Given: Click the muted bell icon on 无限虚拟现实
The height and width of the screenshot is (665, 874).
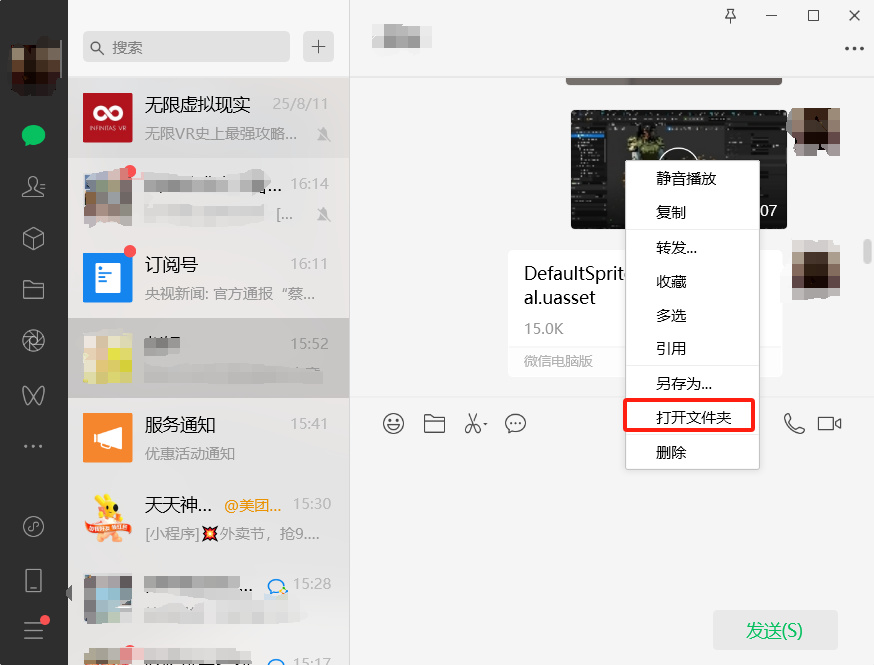Looking at the screenshot, I should pos(323,134).
